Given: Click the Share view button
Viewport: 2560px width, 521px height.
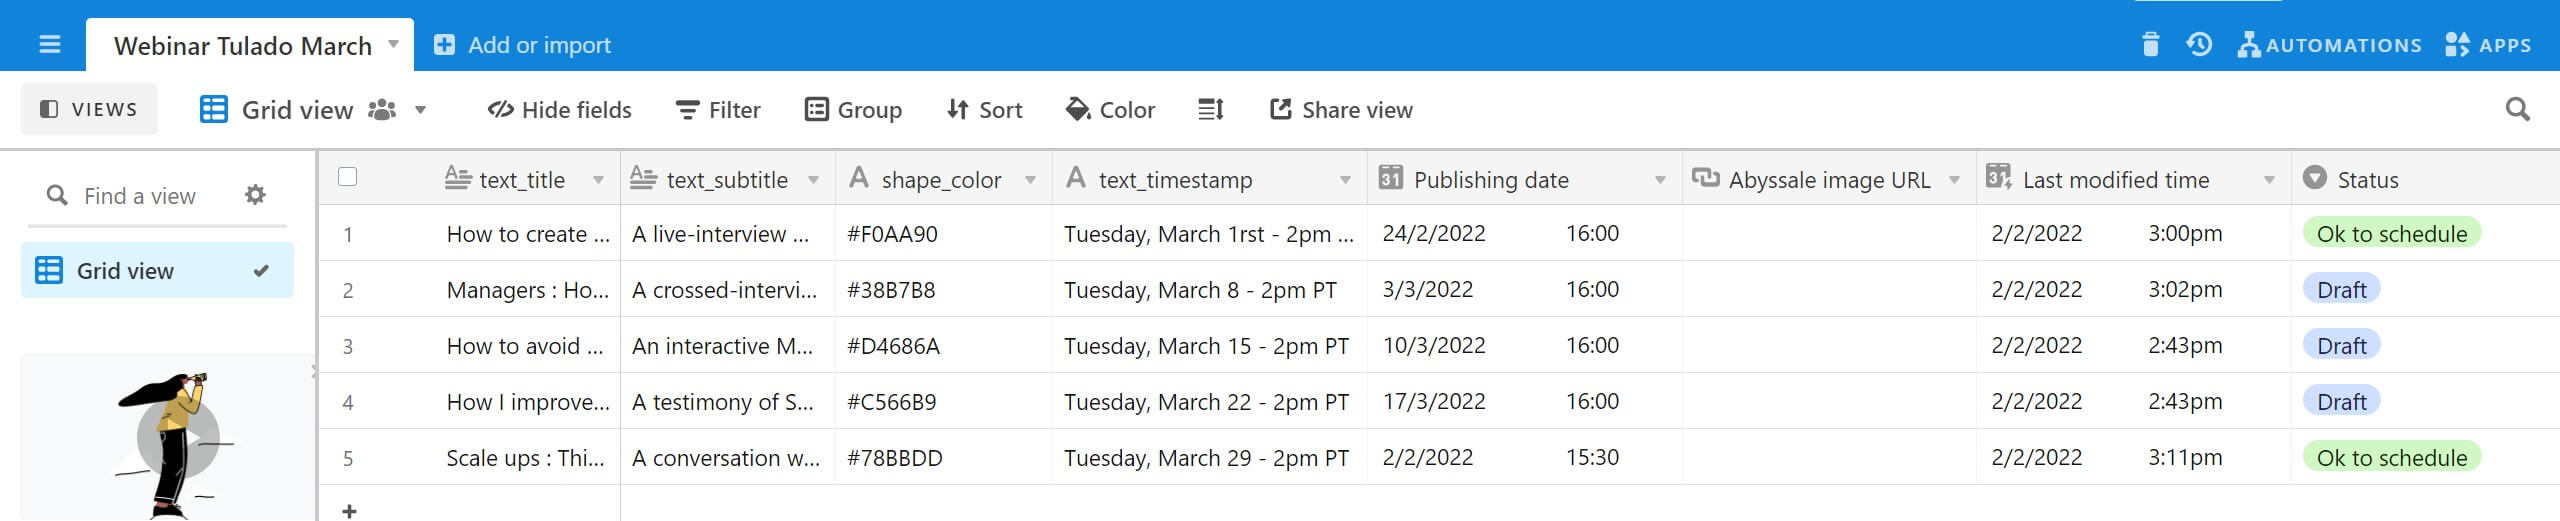Looking at the screenshot, I should pyautogui.click(x=1341, y=110).
